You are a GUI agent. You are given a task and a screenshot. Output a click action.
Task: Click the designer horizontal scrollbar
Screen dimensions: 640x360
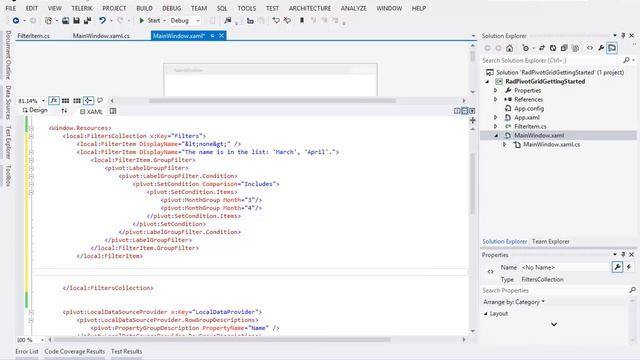coord(272,100)
